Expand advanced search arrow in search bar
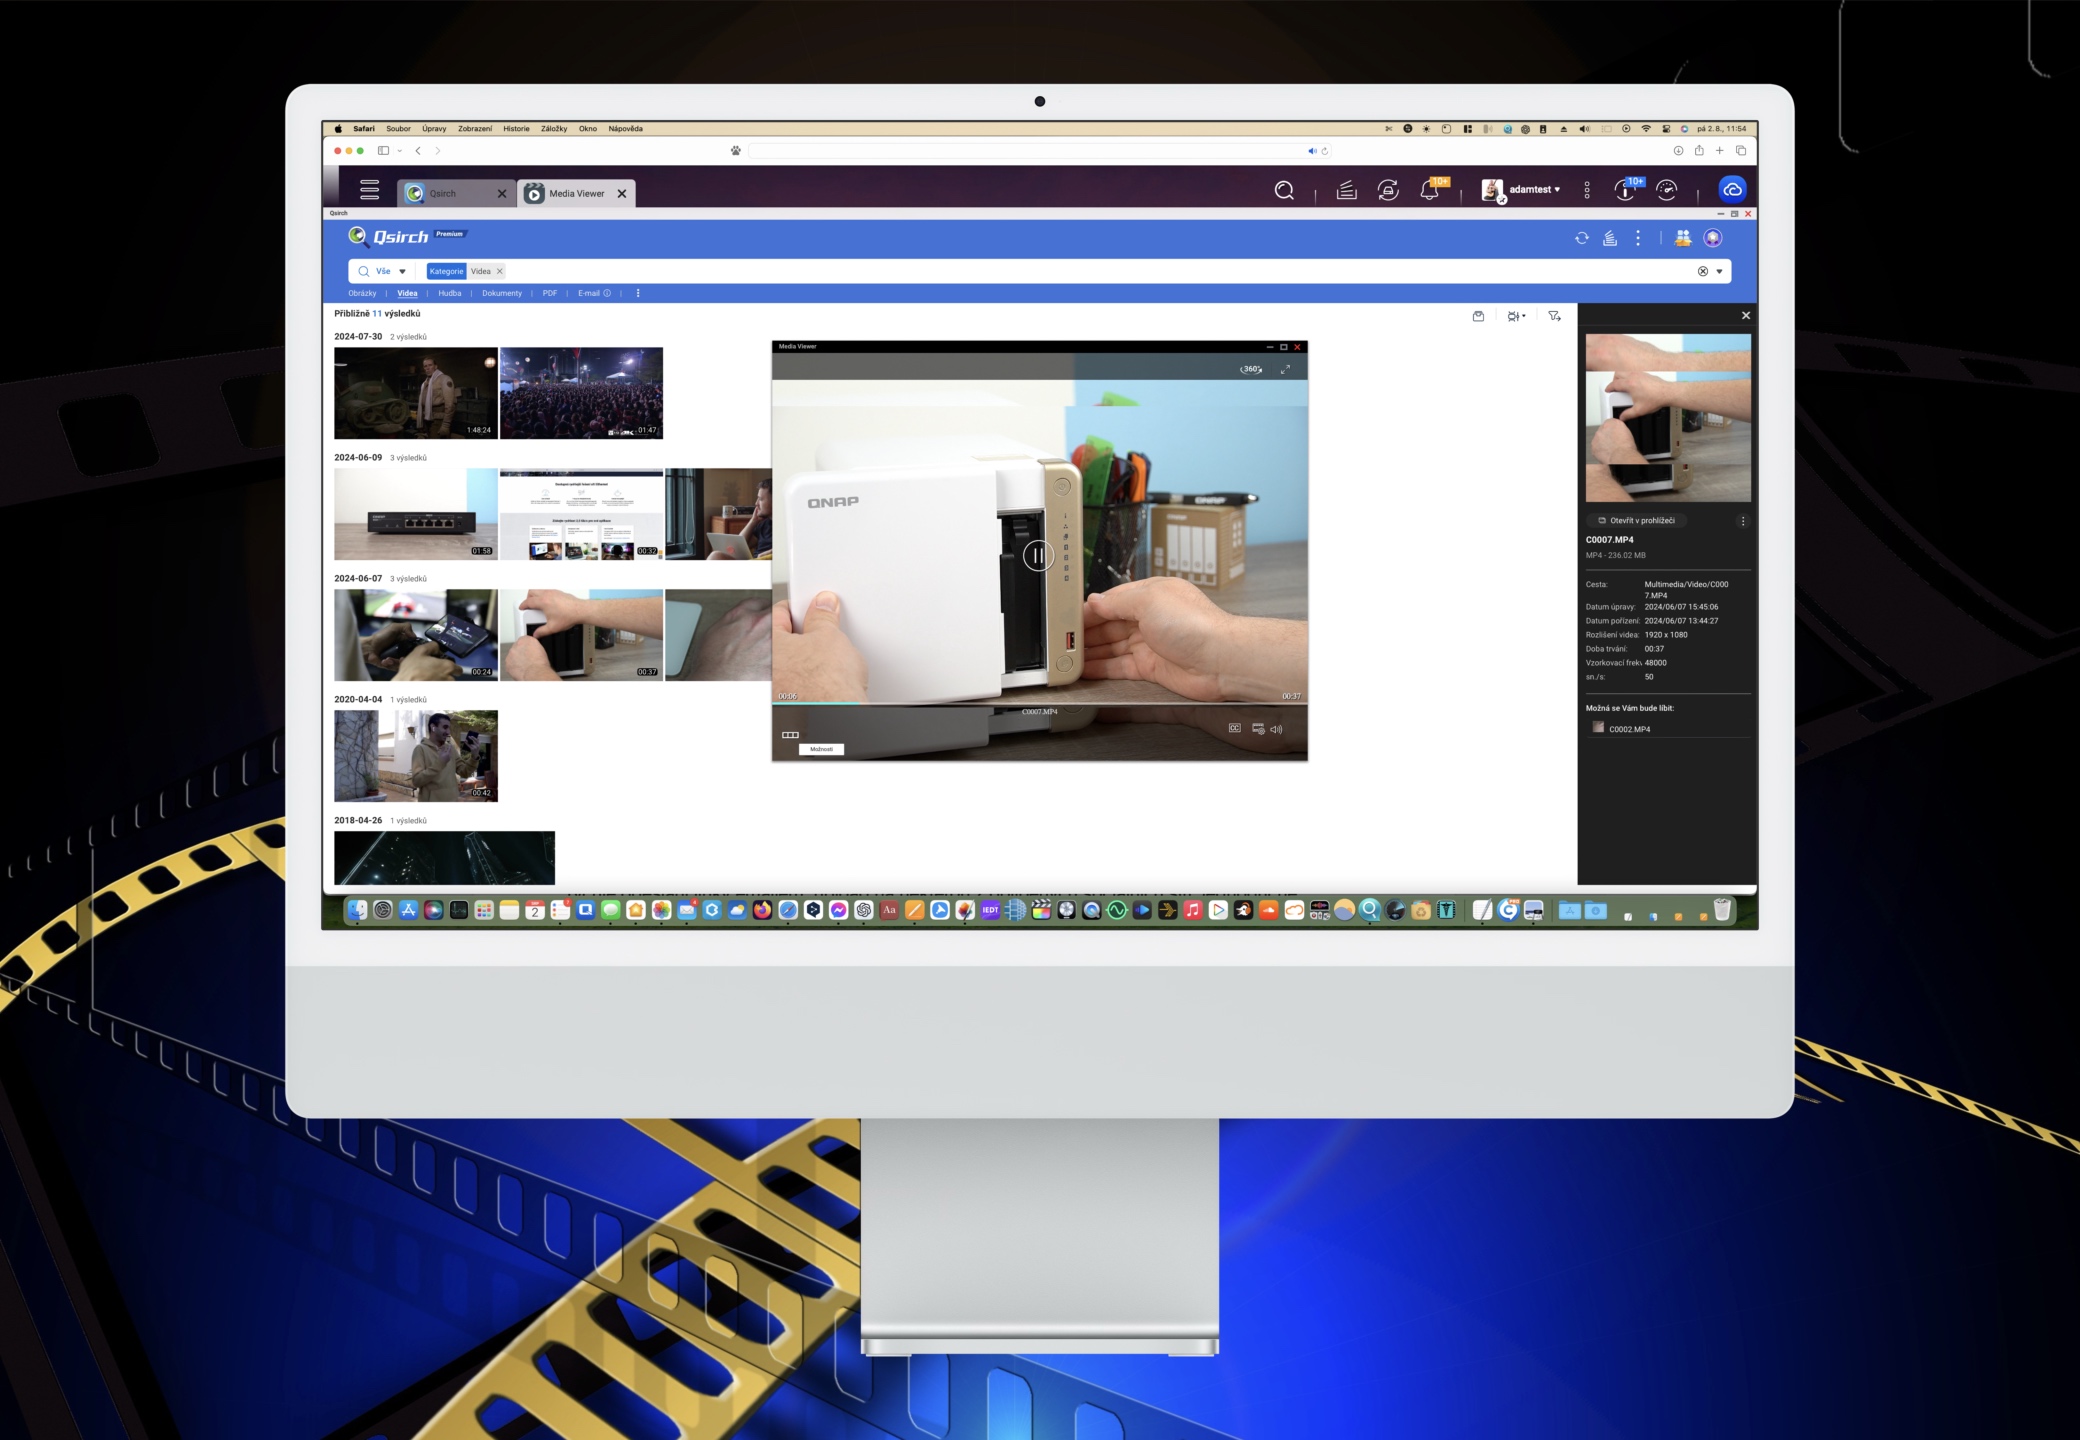Image resolution: width=2080 pixels, height=1440 pixels. pyautogui.click(x=1720, y=271)
